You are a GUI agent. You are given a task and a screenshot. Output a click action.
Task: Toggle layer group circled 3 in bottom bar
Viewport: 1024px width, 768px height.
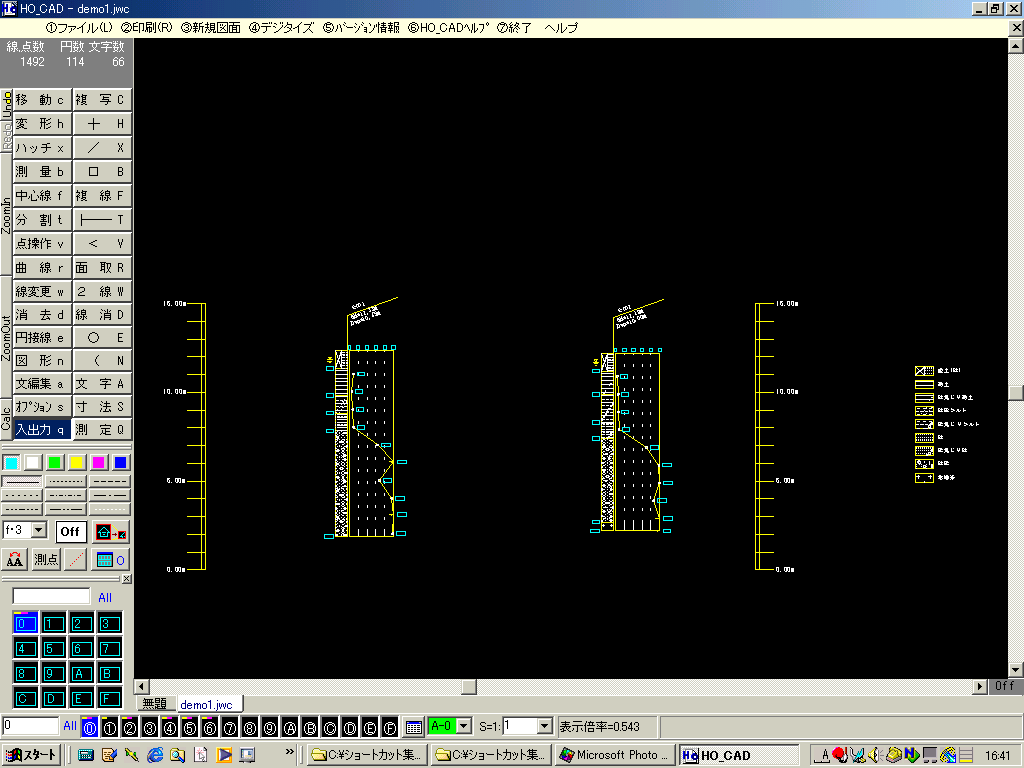150,727
